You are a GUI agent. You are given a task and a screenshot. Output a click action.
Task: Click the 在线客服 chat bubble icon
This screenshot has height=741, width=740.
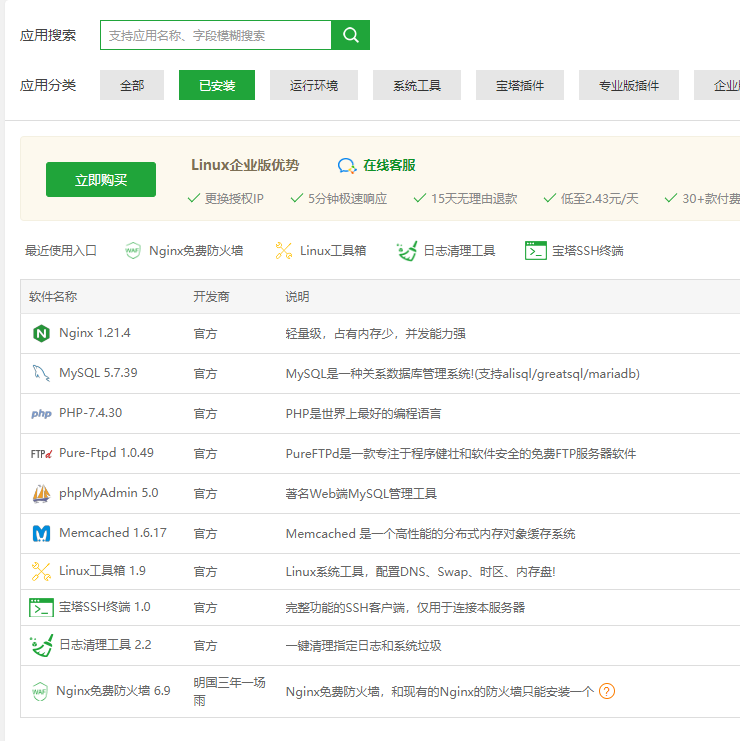coord(346,166)
